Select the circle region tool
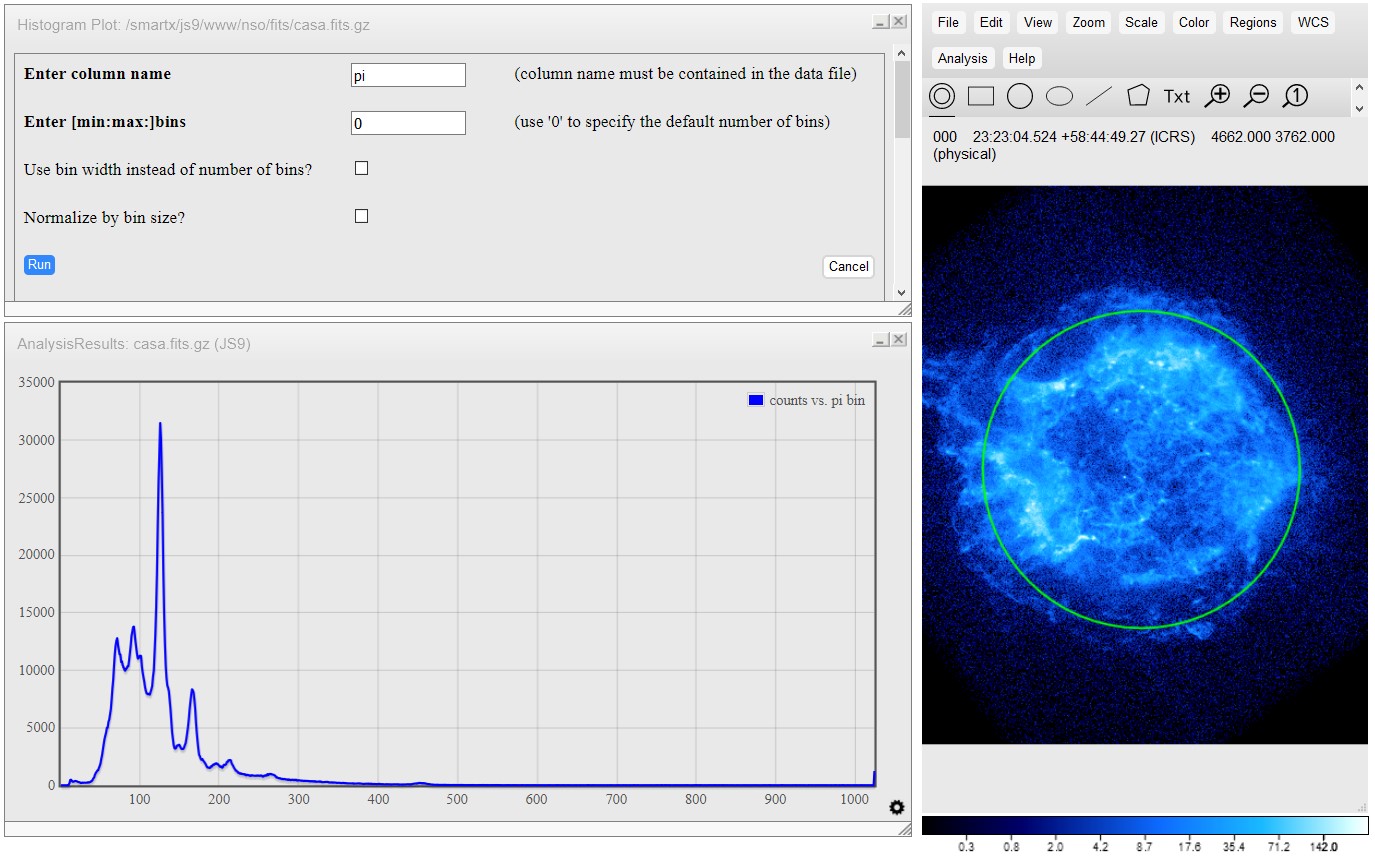This screenshot has width=1375, height=864. click(x=1019, y=96)
